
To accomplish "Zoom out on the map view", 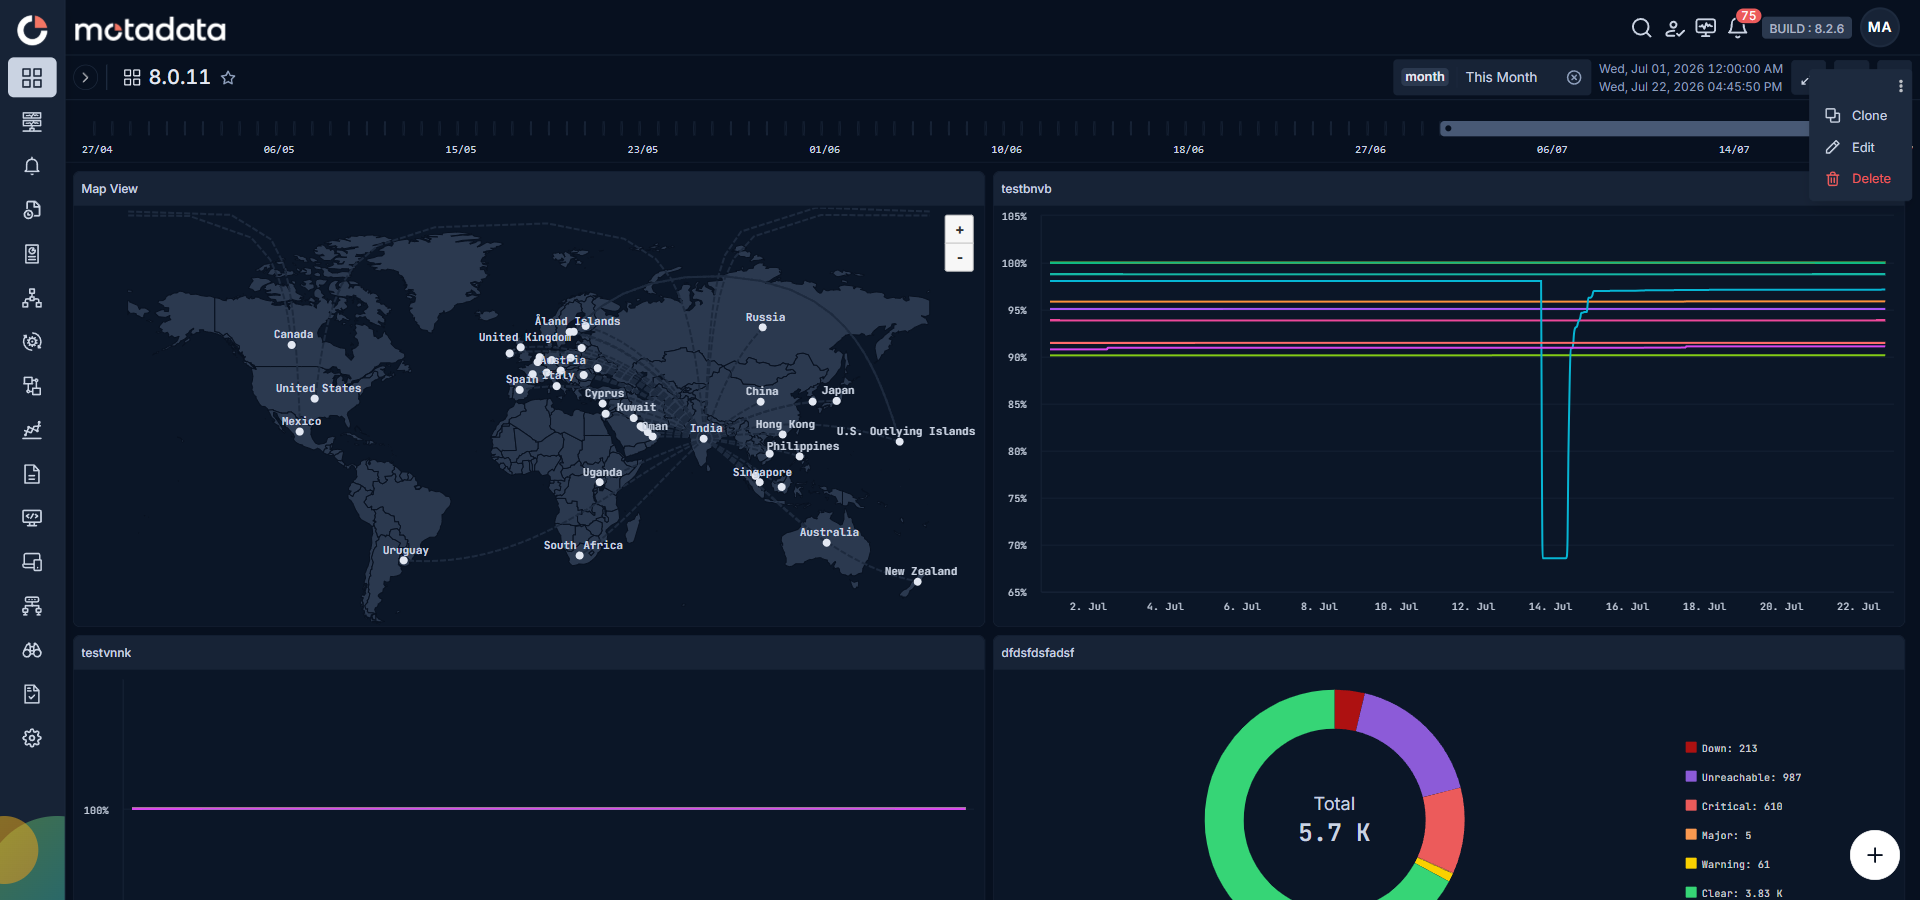I will pos(959,258).
